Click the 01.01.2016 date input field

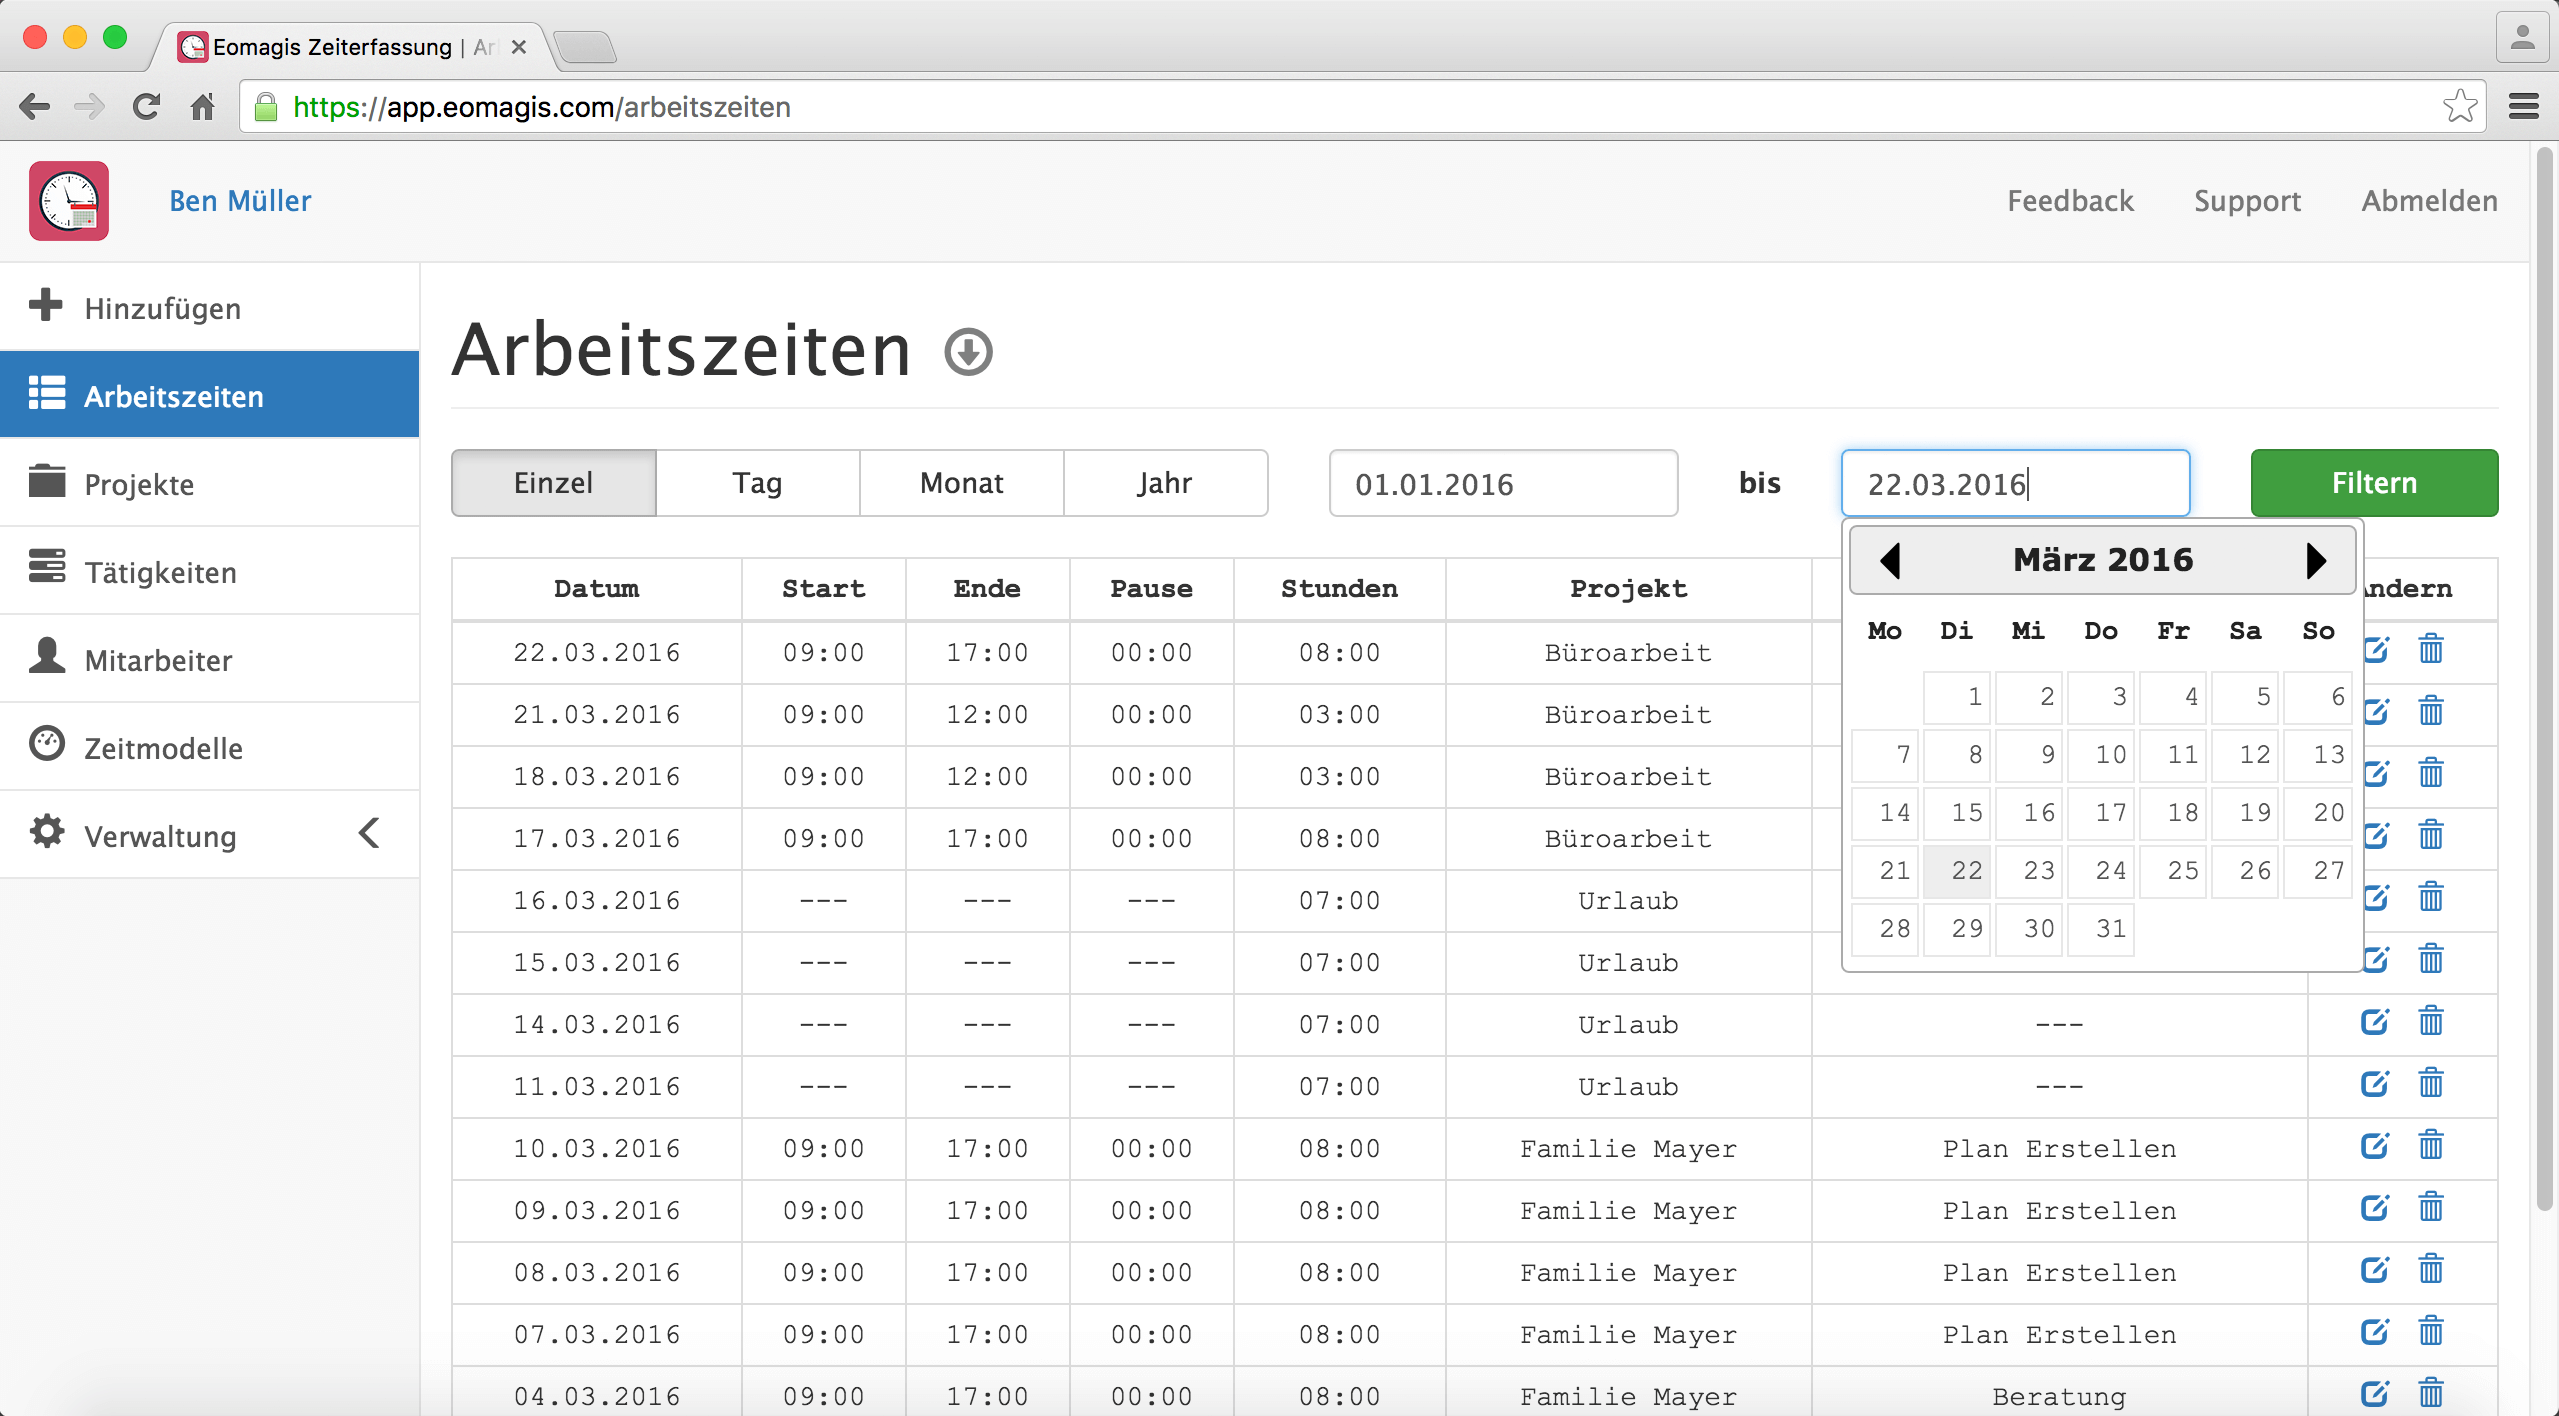[x=1502, y=483]
